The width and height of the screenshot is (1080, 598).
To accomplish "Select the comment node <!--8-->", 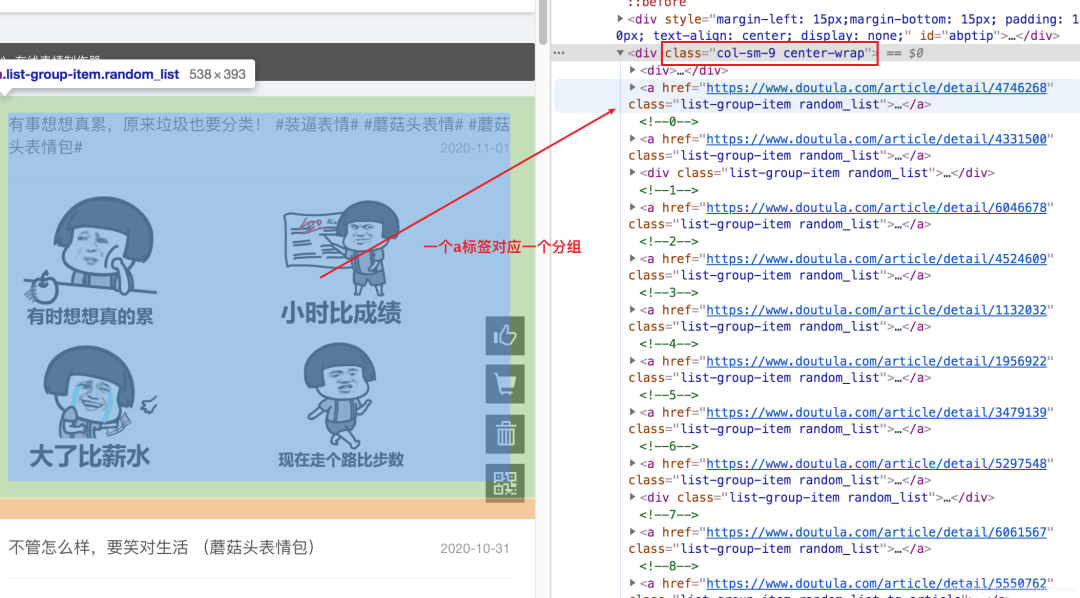I will coord(669,566).
